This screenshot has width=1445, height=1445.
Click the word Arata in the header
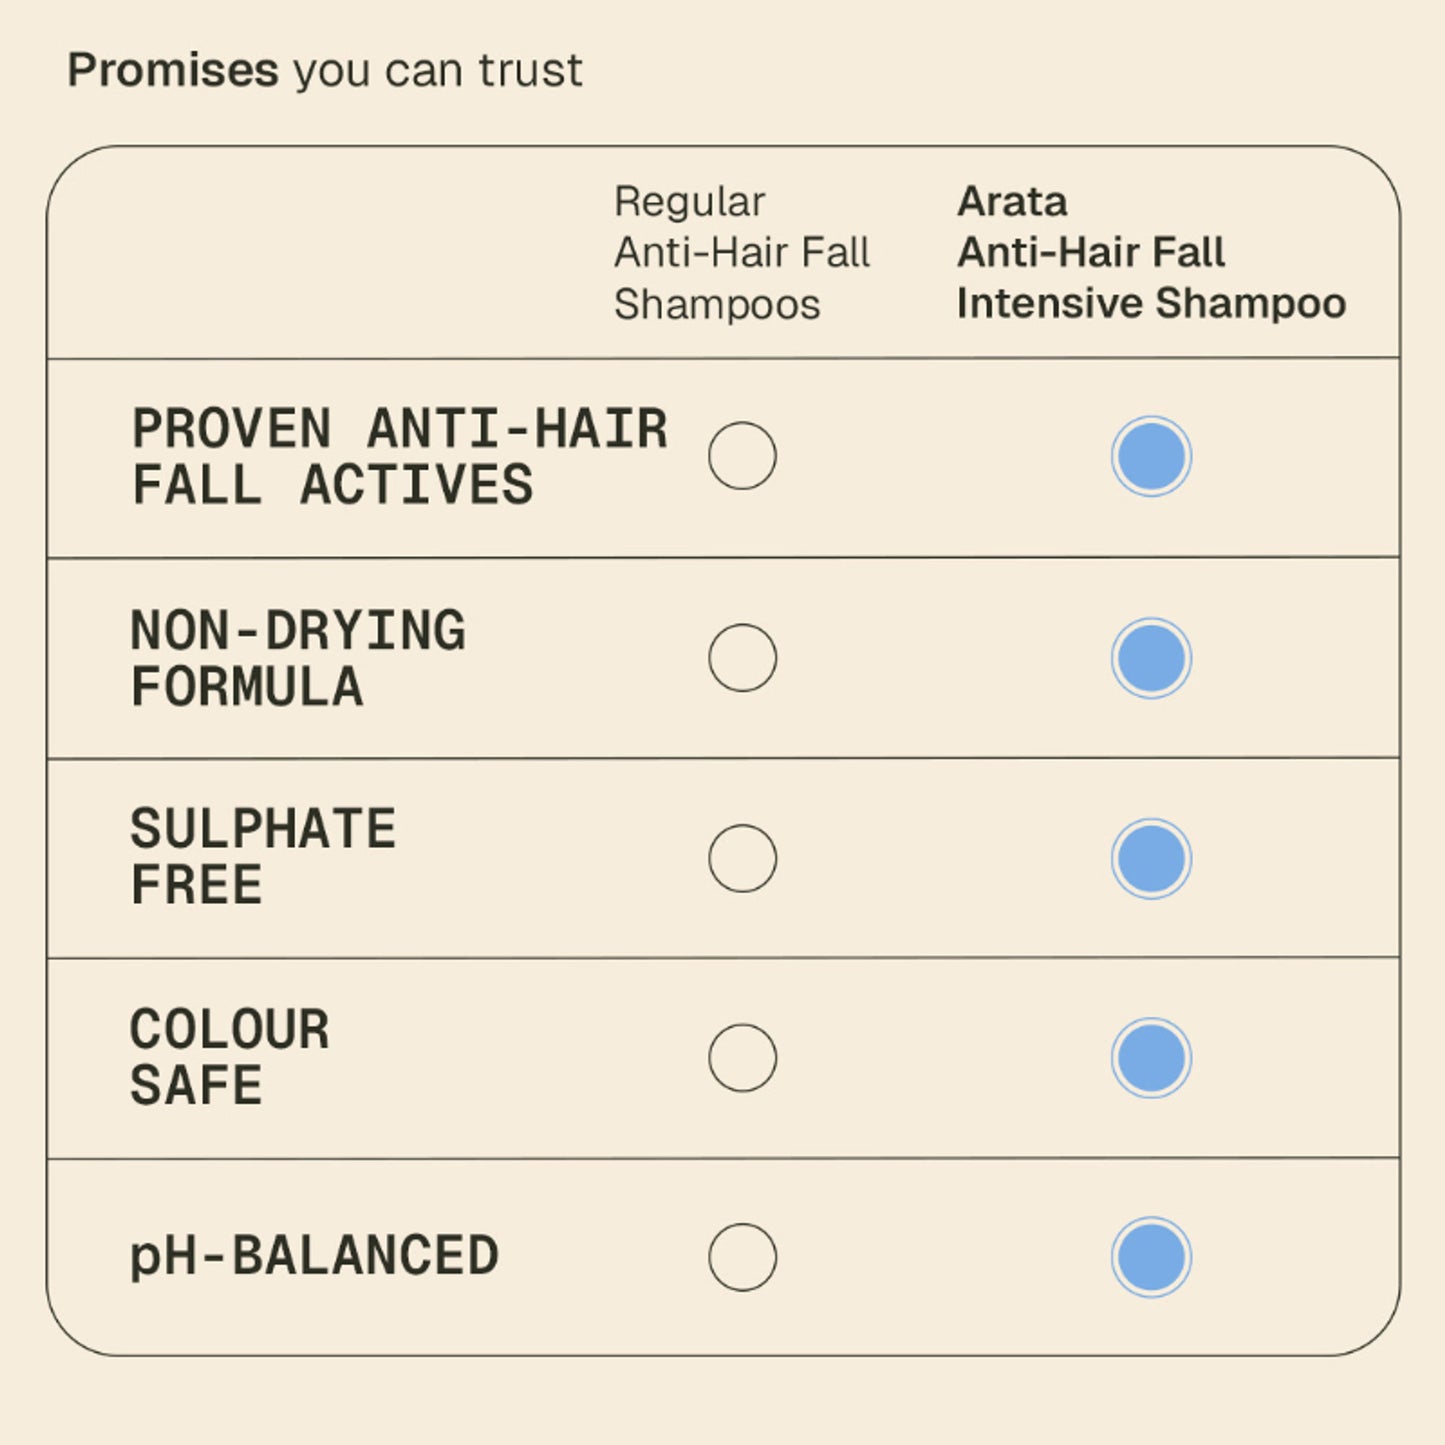tap(1012, 202)
